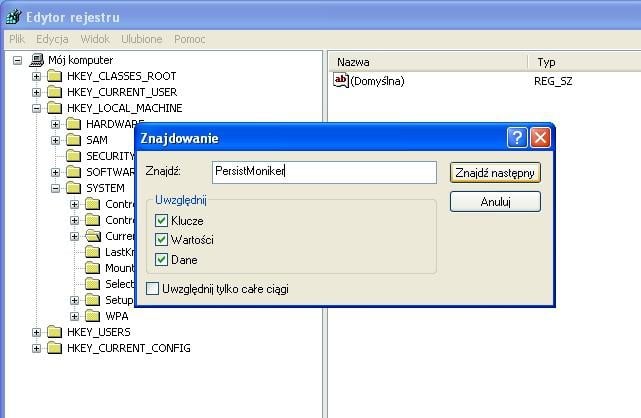This screenshot has height=418, width=641.
Task: Click the Anuluj button
Action: coord(495,201)
